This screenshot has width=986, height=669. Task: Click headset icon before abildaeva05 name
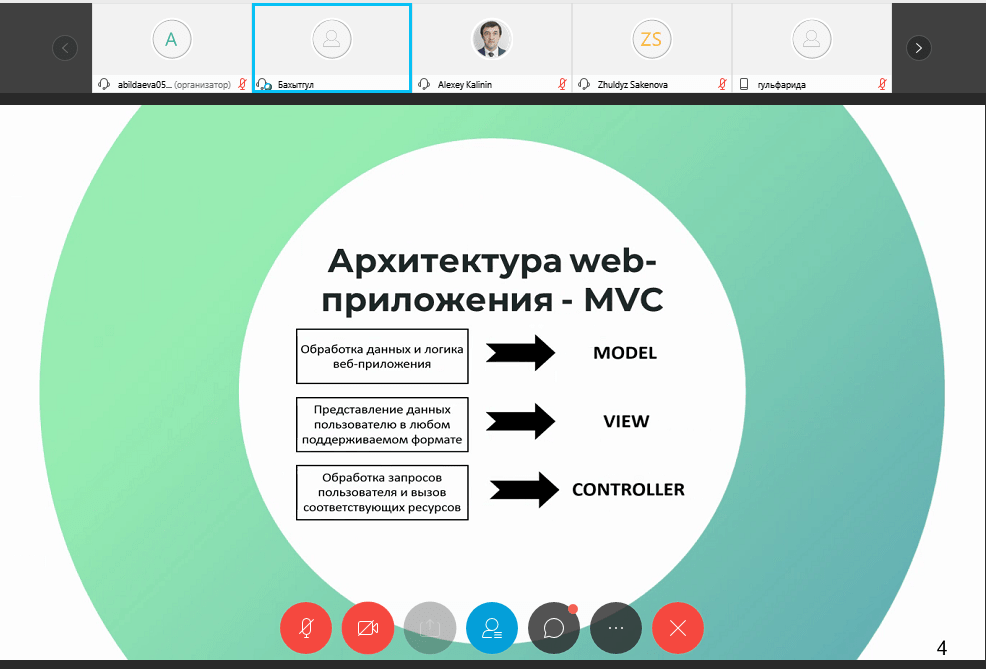(104, 84)
